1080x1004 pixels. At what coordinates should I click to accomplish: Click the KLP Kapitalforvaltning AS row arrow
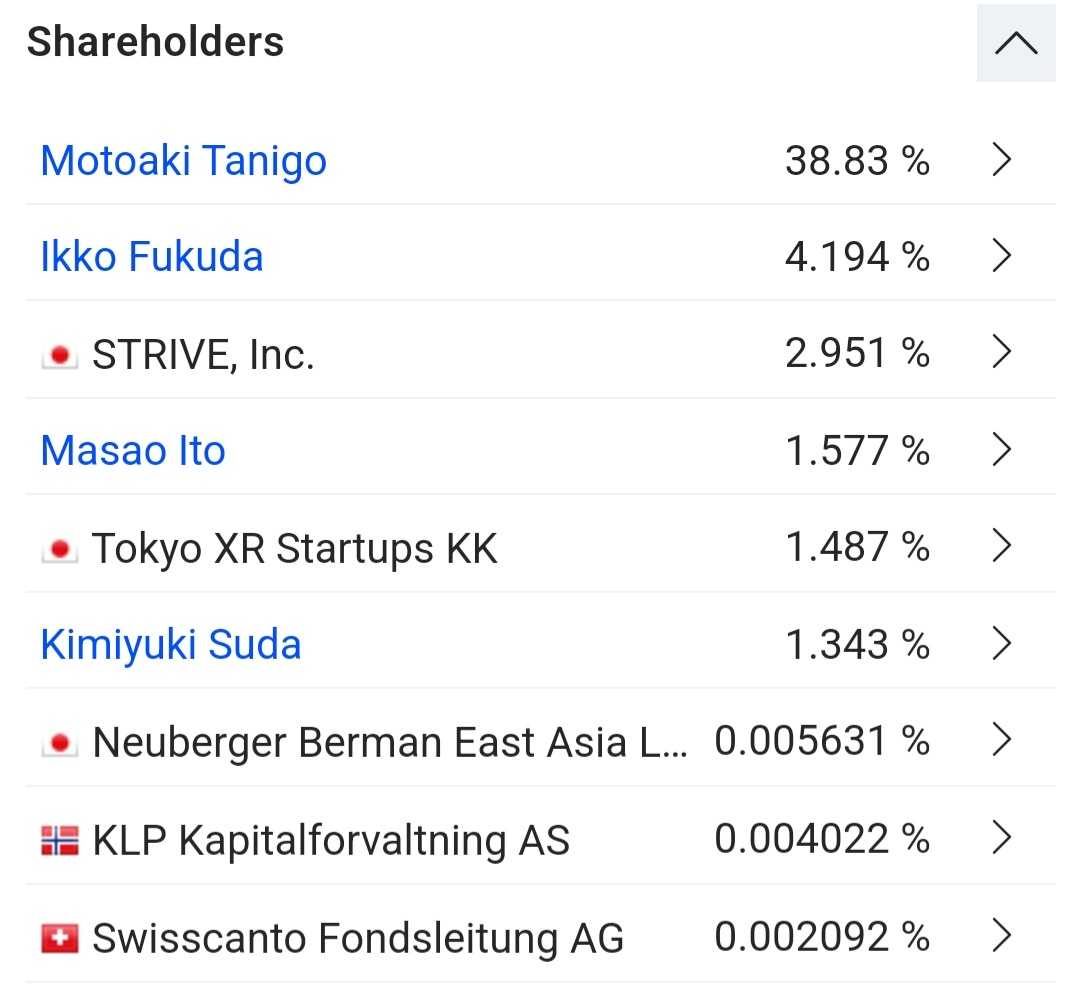(x=1002, y=838)
